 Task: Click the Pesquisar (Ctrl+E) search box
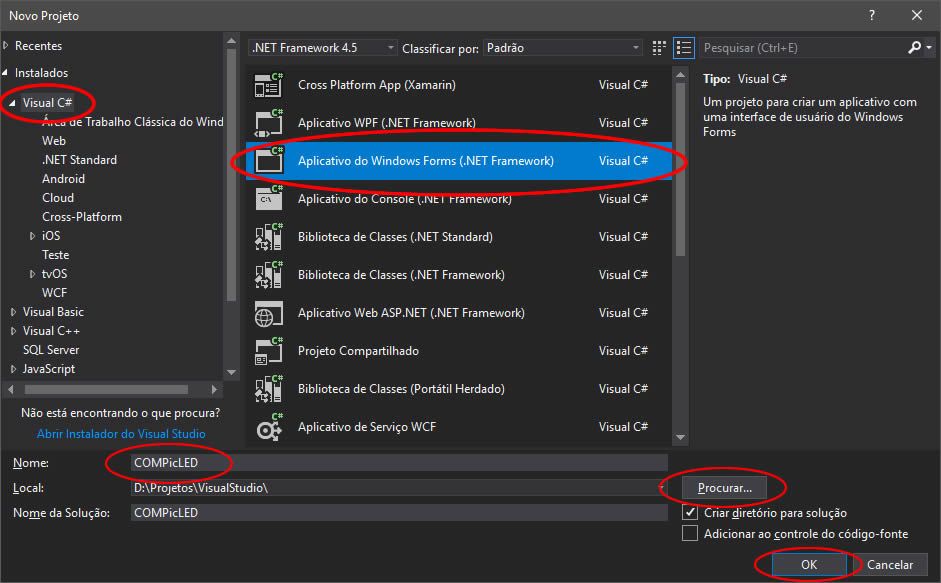click(803, 47)
